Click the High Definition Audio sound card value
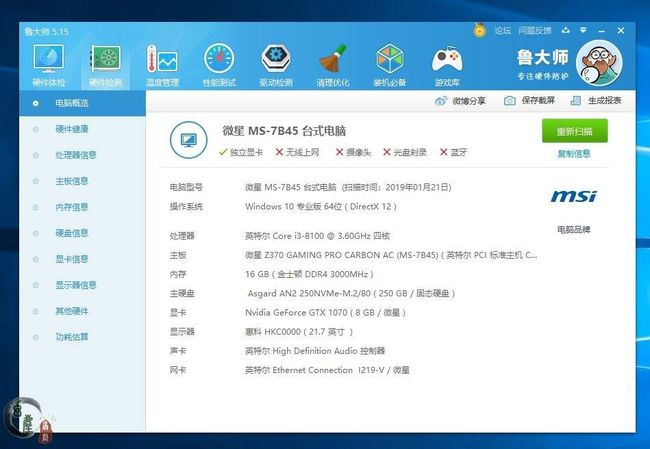 pos(315,351)
